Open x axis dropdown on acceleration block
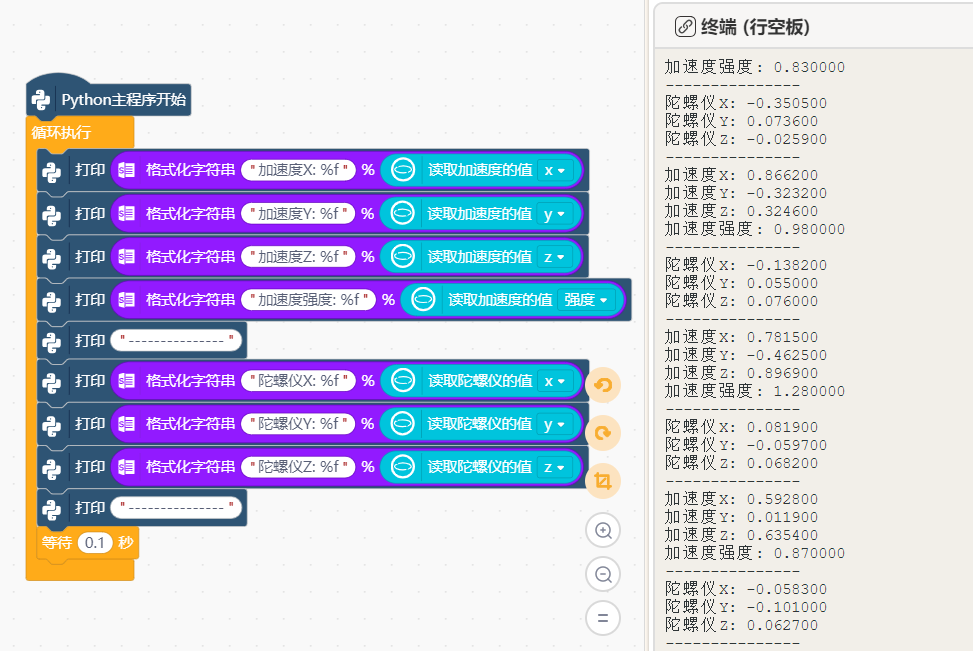Image resolution: width=973 pixels, height=651 pixels. point(555,170)
